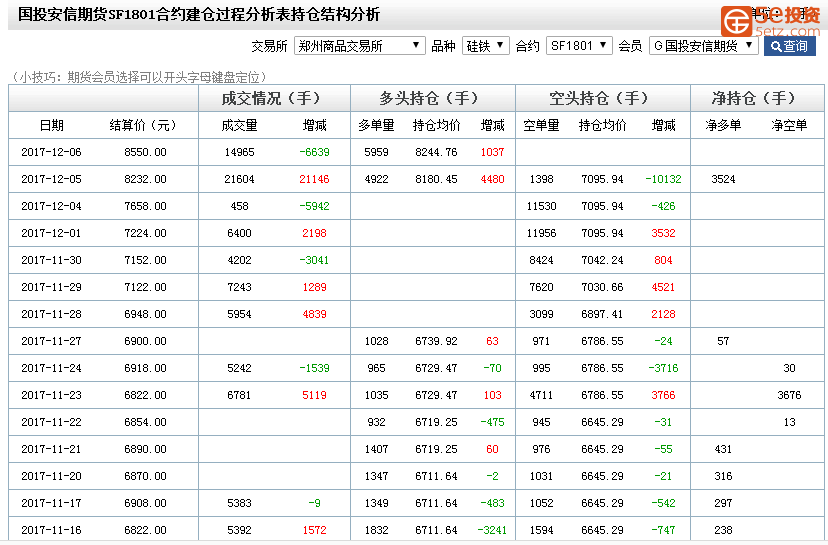828x545 pixels.
Task: Click the 交易所 field label
Action: click(269, 46)
